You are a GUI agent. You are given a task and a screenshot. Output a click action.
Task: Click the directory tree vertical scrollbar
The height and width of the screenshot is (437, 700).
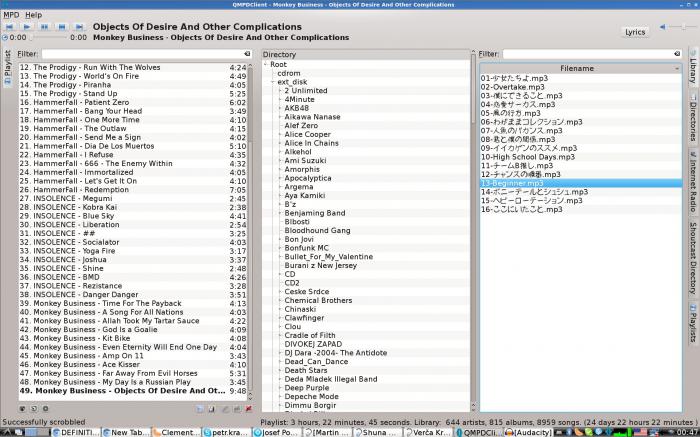coord(473,231)
